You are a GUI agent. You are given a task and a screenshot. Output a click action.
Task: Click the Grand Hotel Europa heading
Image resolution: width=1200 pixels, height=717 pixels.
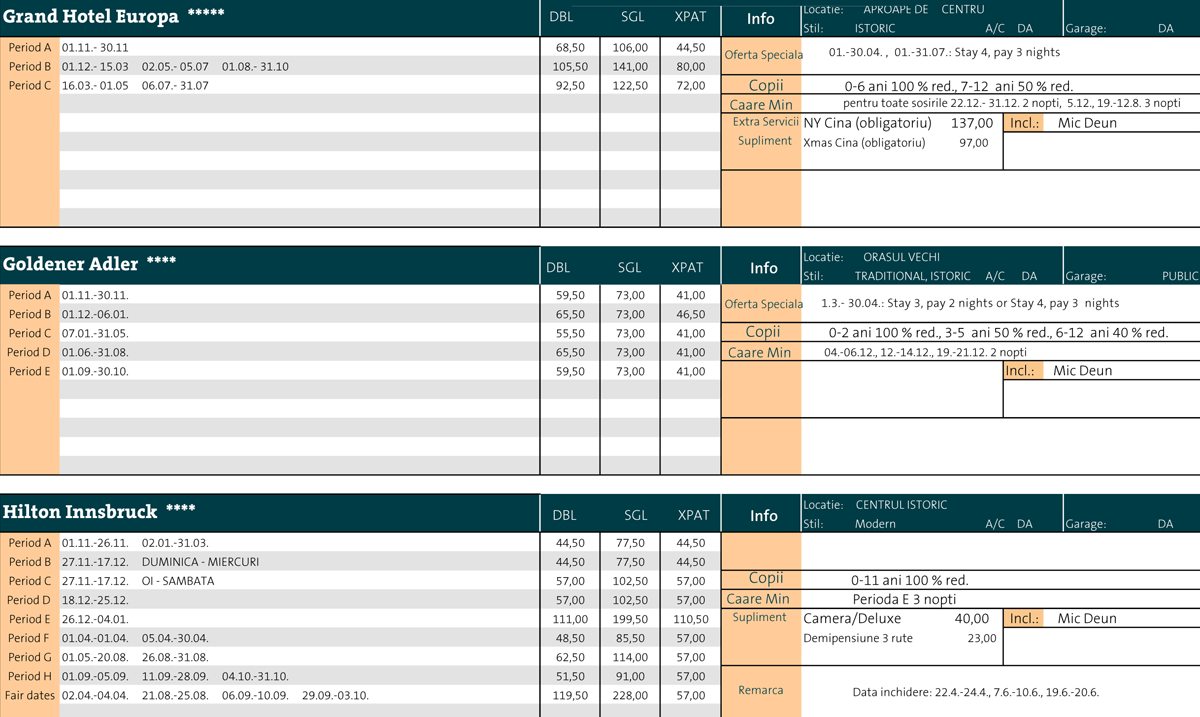[91, 17]
